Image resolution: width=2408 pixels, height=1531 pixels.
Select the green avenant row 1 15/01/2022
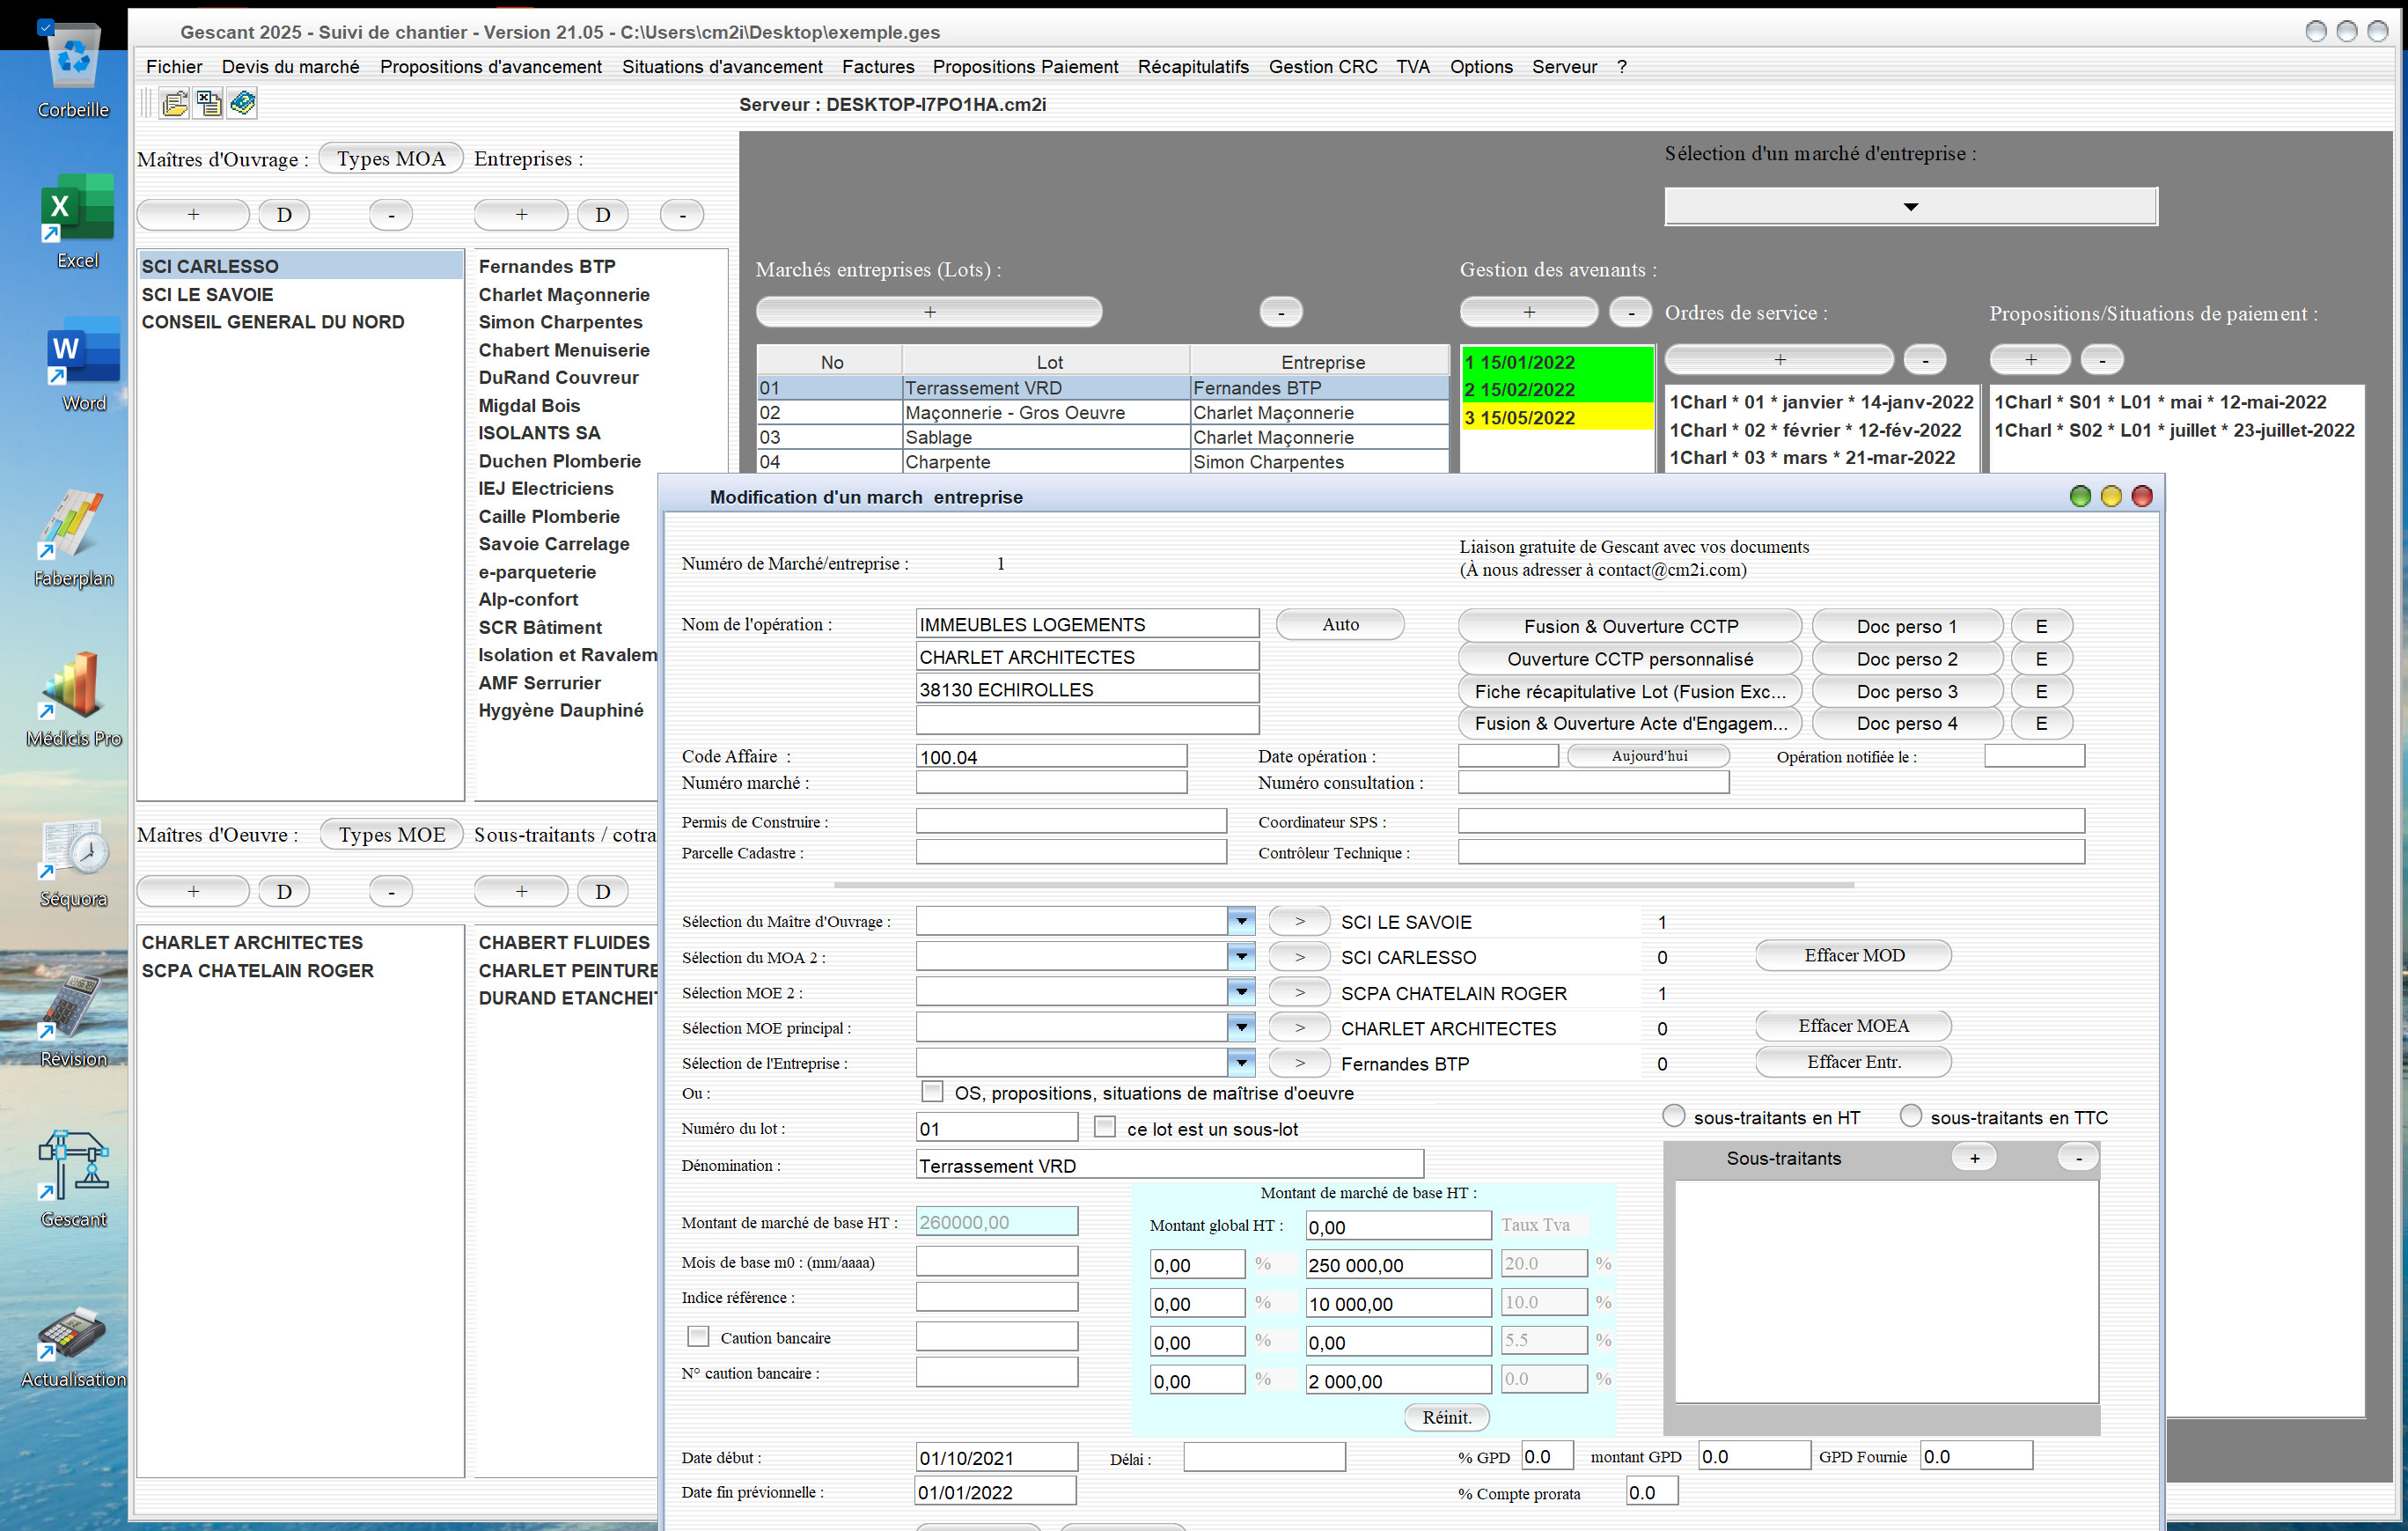tap(1557, 361)
